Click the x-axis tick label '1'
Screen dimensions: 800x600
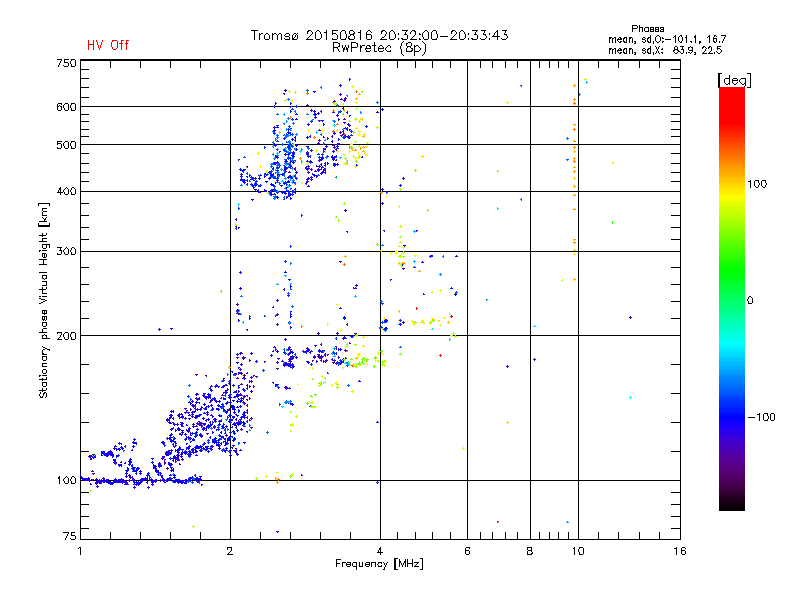tap(80, 551)
